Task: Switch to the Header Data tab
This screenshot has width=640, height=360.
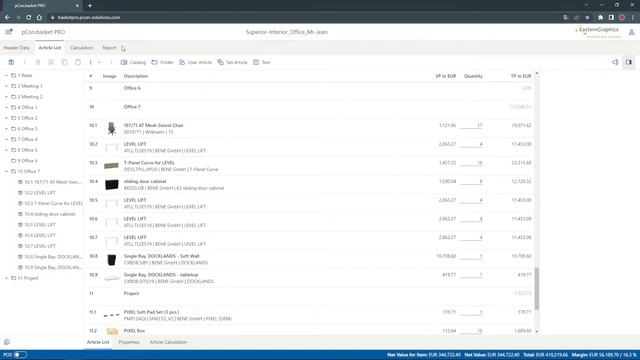Action: click(x=16, y=48)
